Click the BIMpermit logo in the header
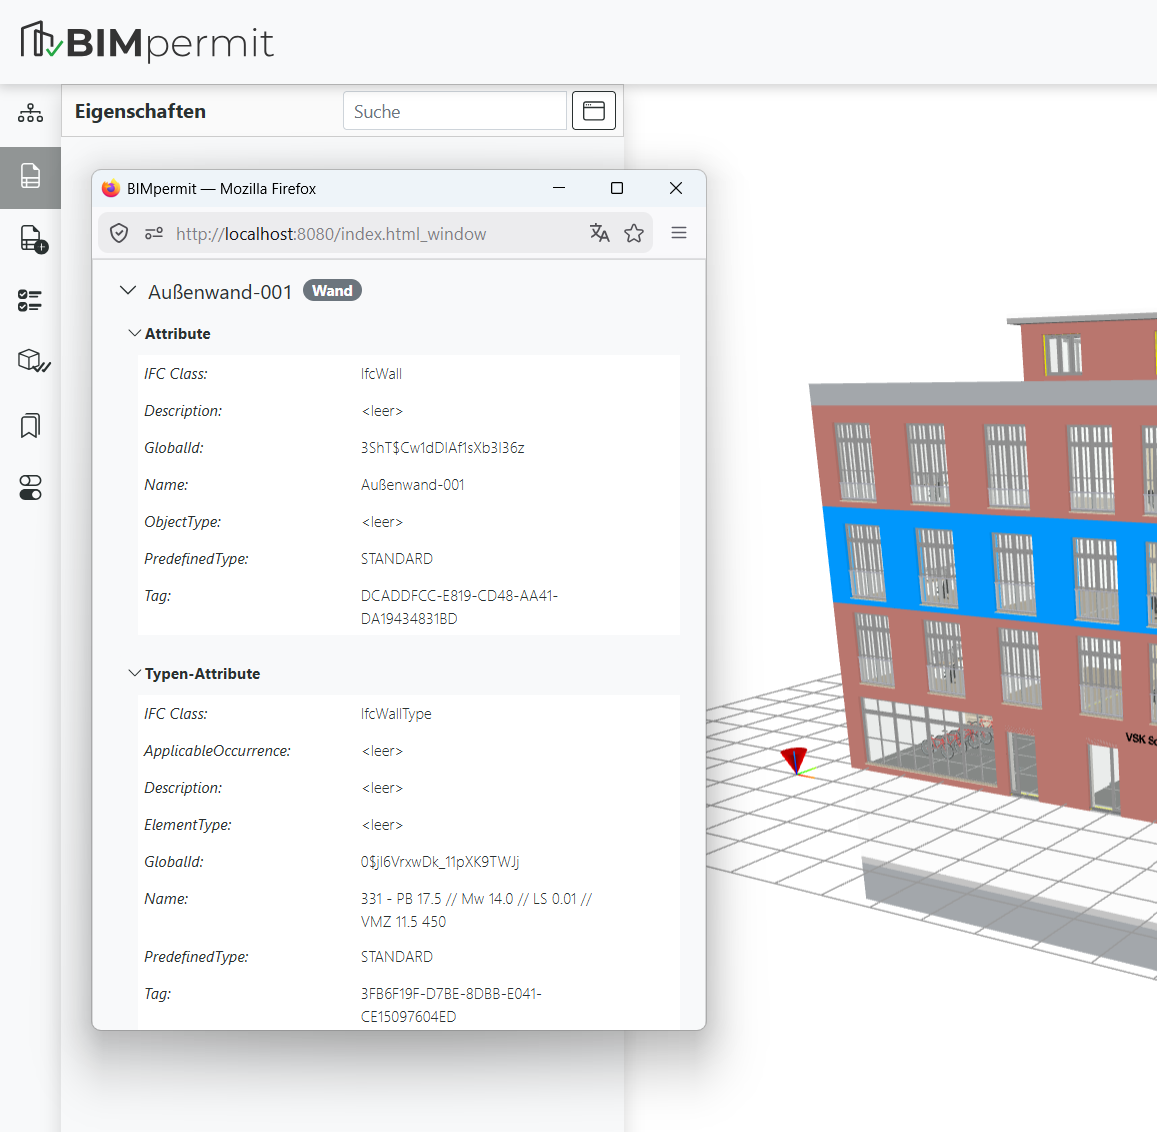Image resolution: width=1157 pixels, height=1132 pixels. (x=147, y=41)
